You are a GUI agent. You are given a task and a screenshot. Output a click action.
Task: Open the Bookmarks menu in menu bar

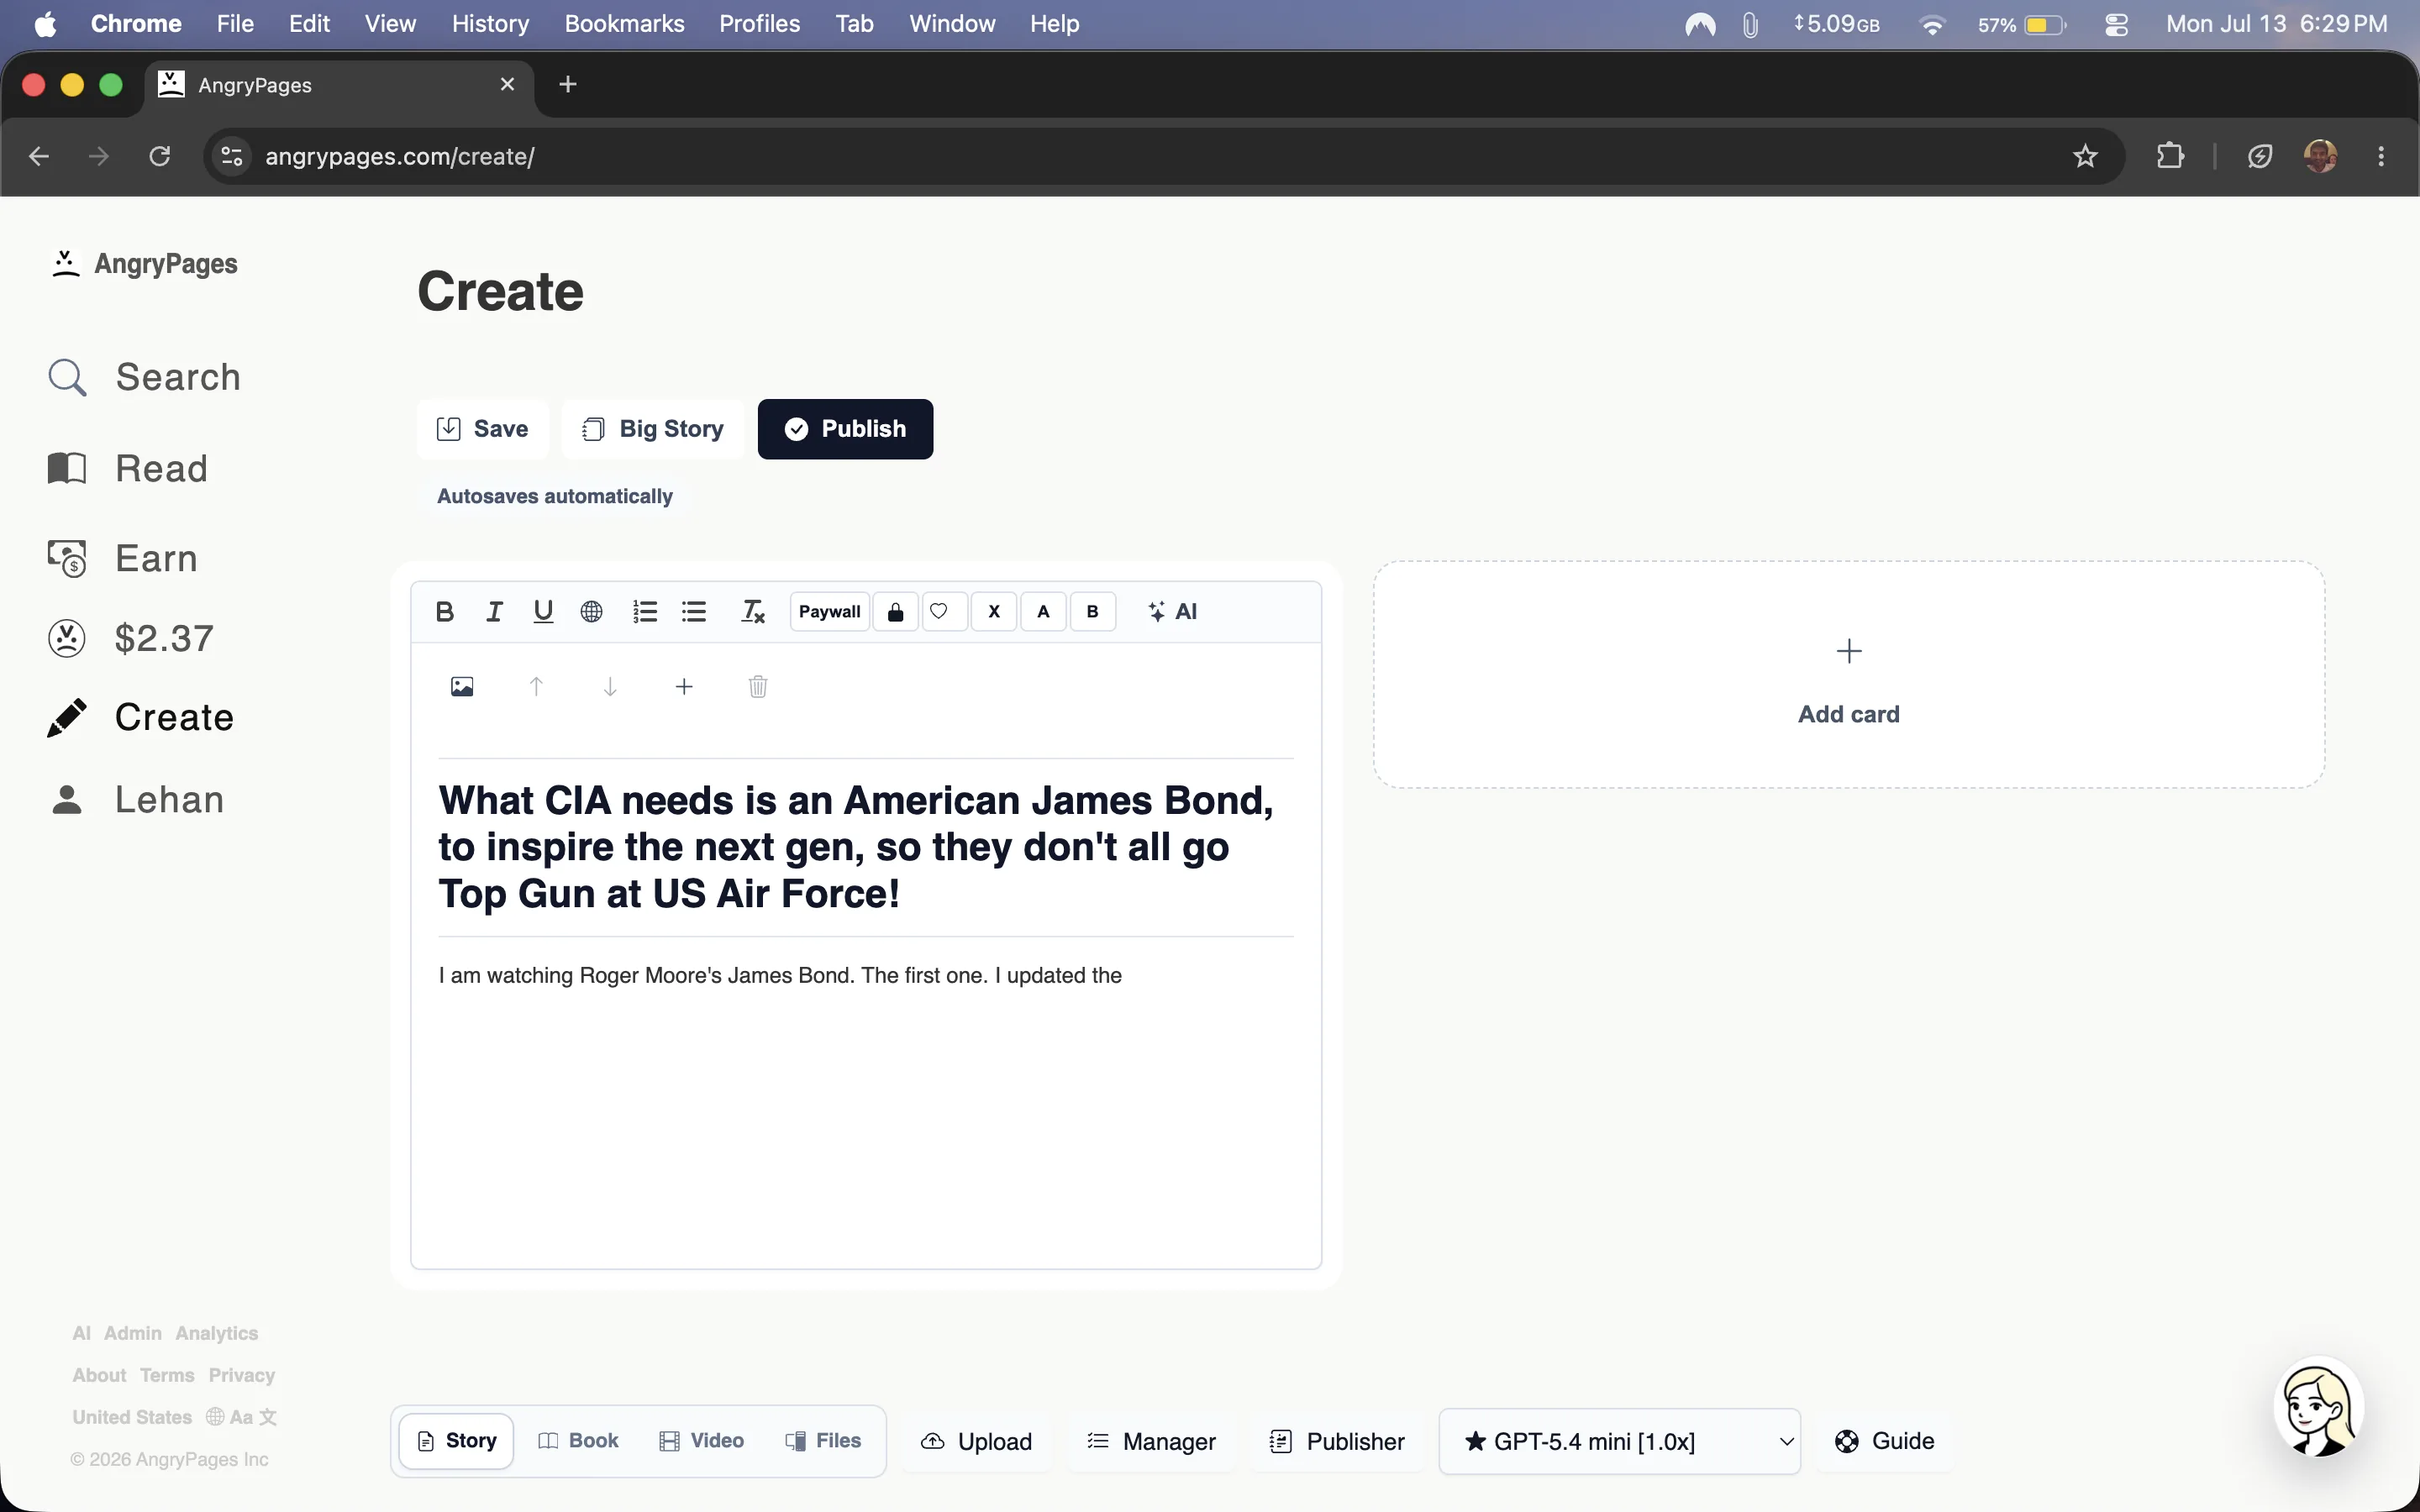pos(624,24)
